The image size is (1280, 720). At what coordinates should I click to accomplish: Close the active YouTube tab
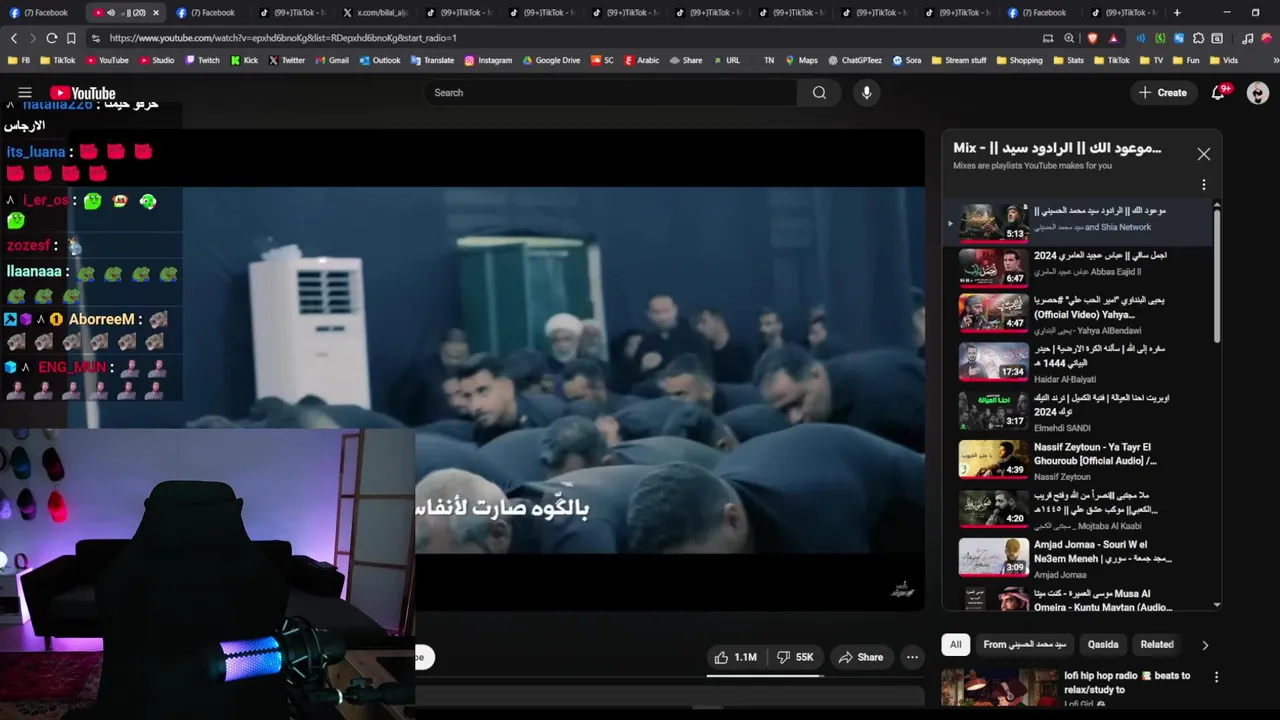(155, 13)
